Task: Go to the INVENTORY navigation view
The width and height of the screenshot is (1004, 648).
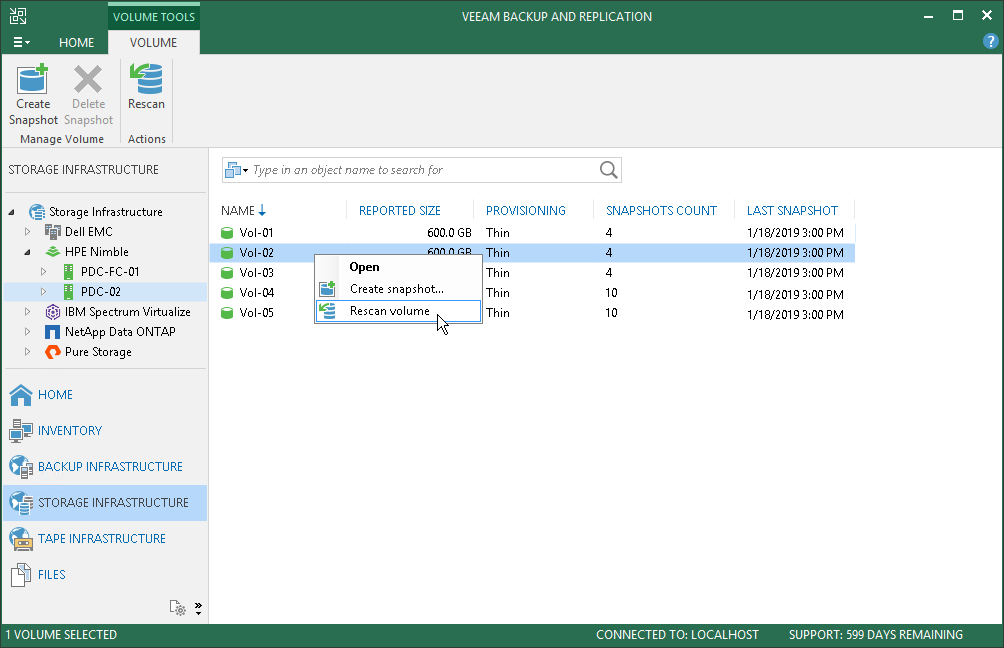Action: point(105,431)
